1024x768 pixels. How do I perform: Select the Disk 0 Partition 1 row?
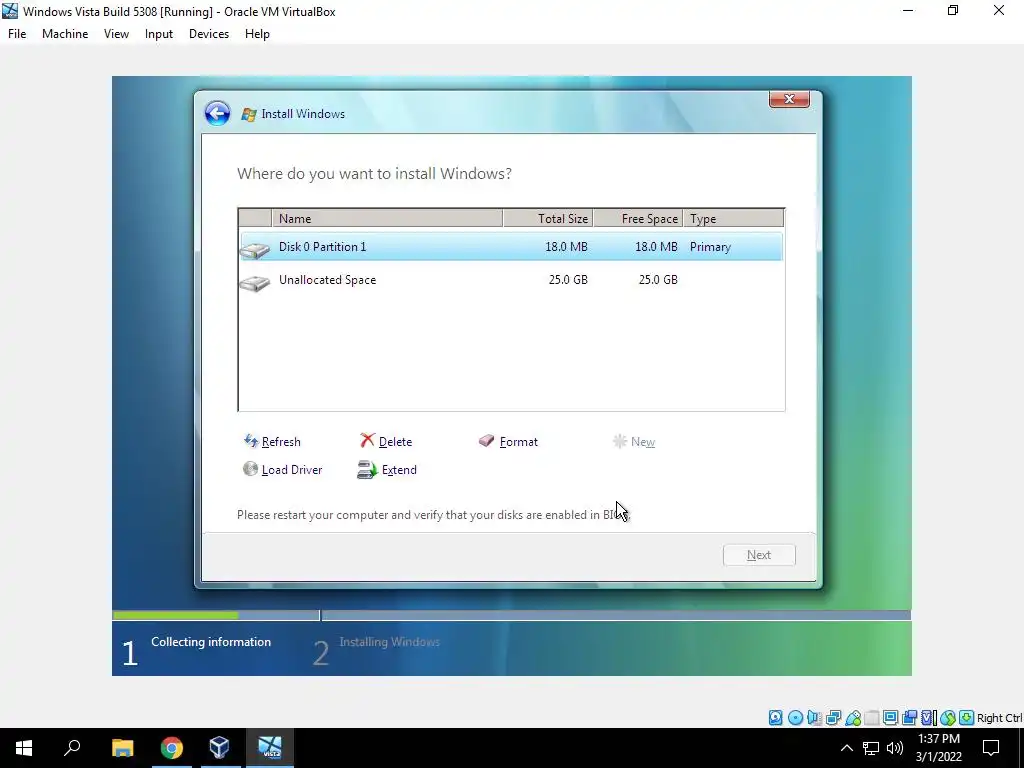click(x=511, y=247)
